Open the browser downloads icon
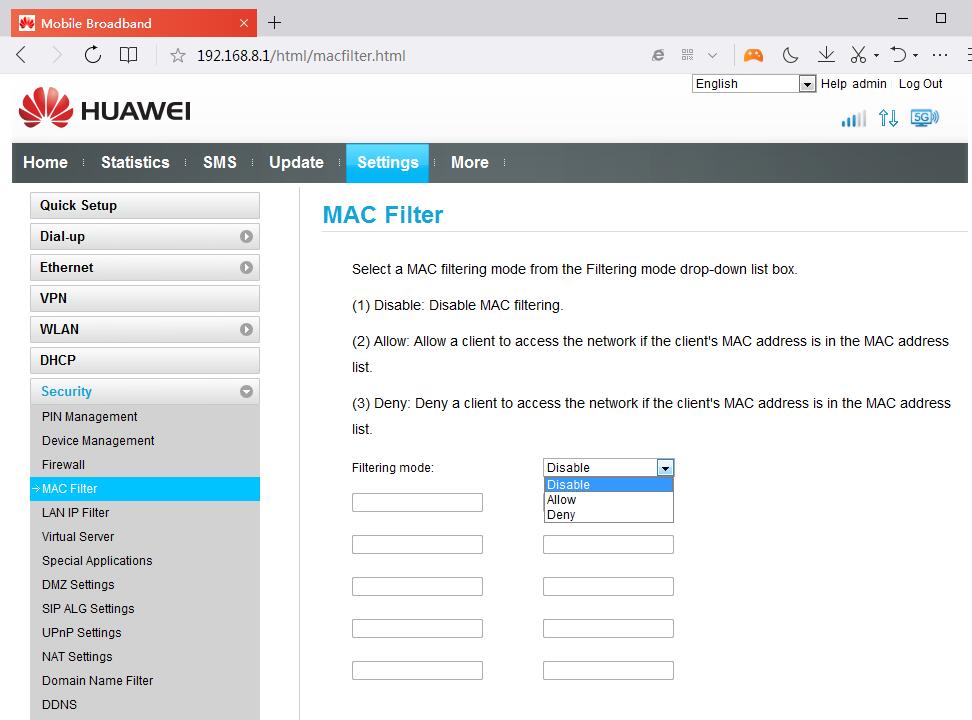This screenshot has width=972, height=720. (x=826, y=55)
